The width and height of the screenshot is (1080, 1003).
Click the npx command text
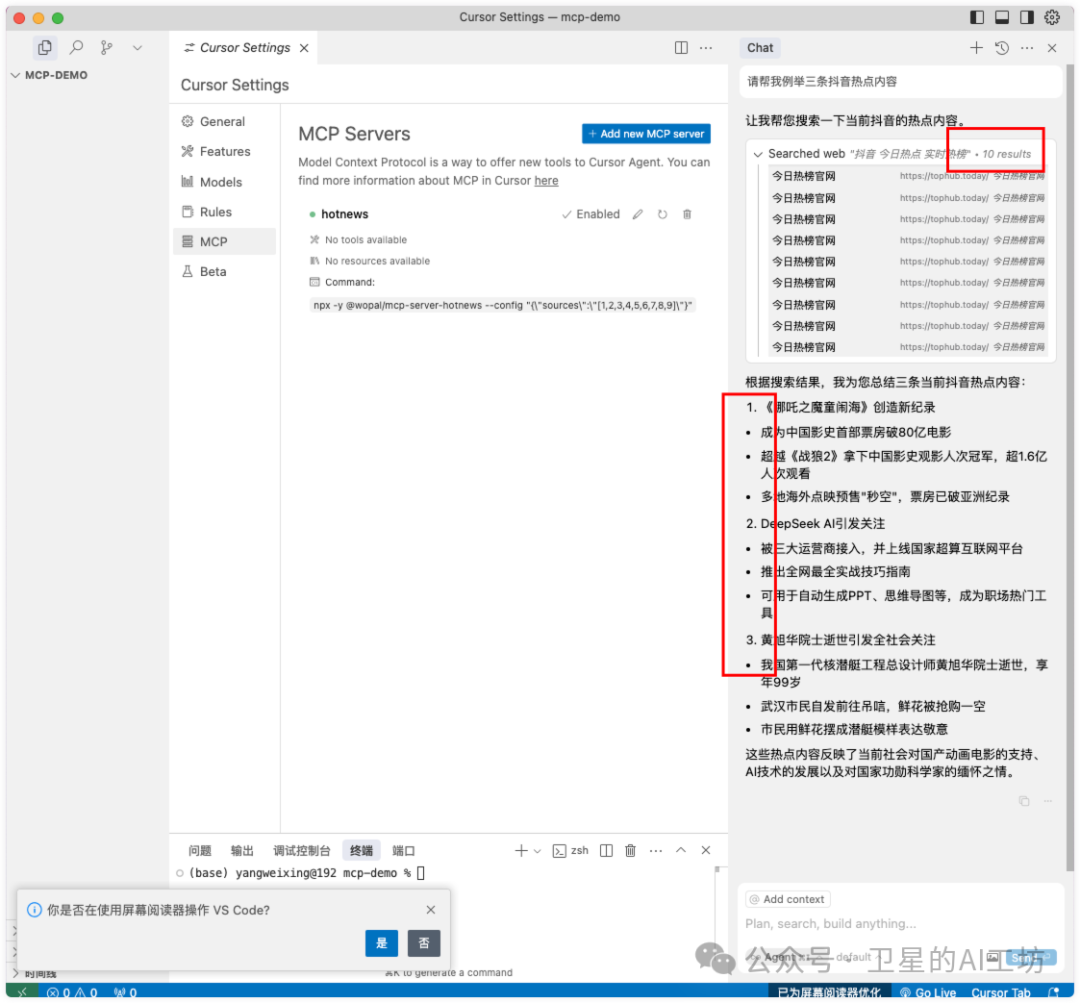click(x=502, y=305)
